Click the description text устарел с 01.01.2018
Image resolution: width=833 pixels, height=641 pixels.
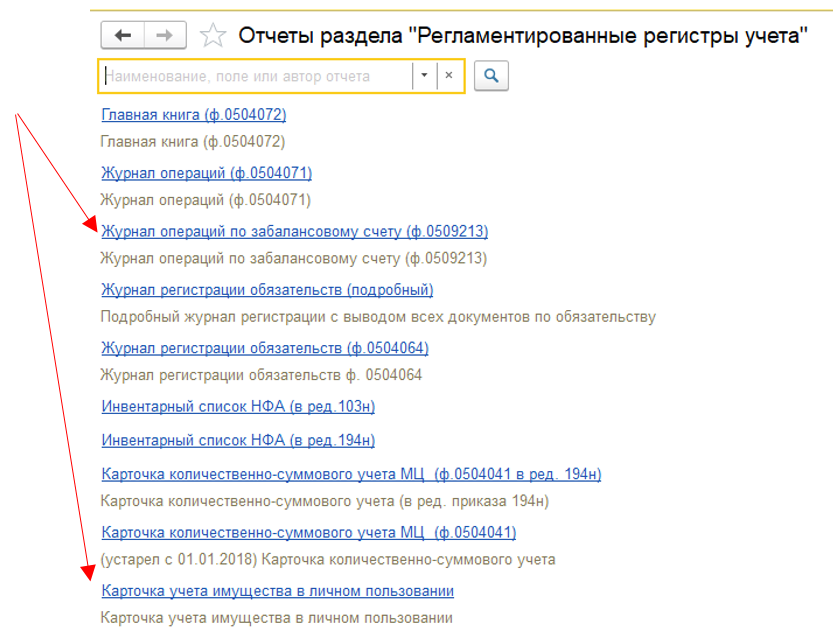(x=328, y=559)
